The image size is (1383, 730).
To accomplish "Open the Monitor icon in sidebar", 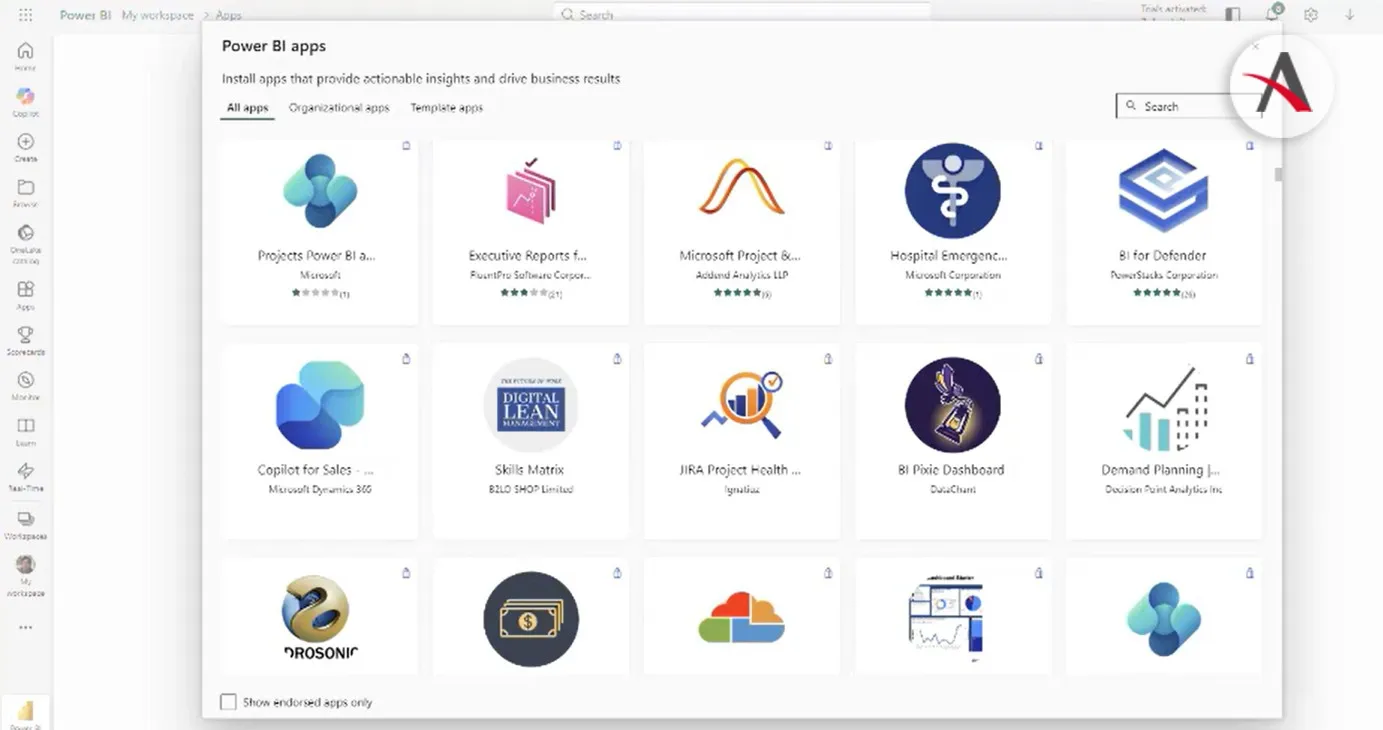I will 25,385.
